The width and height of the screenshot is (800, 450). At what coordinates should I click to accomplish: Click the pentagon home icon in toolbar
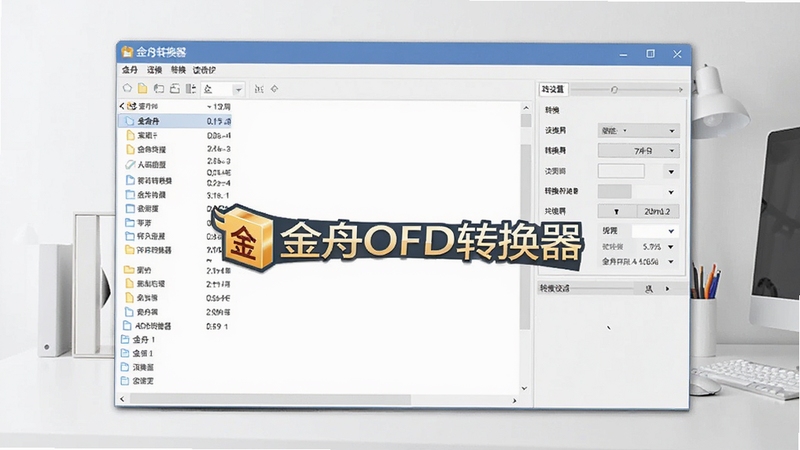point(127,88)
